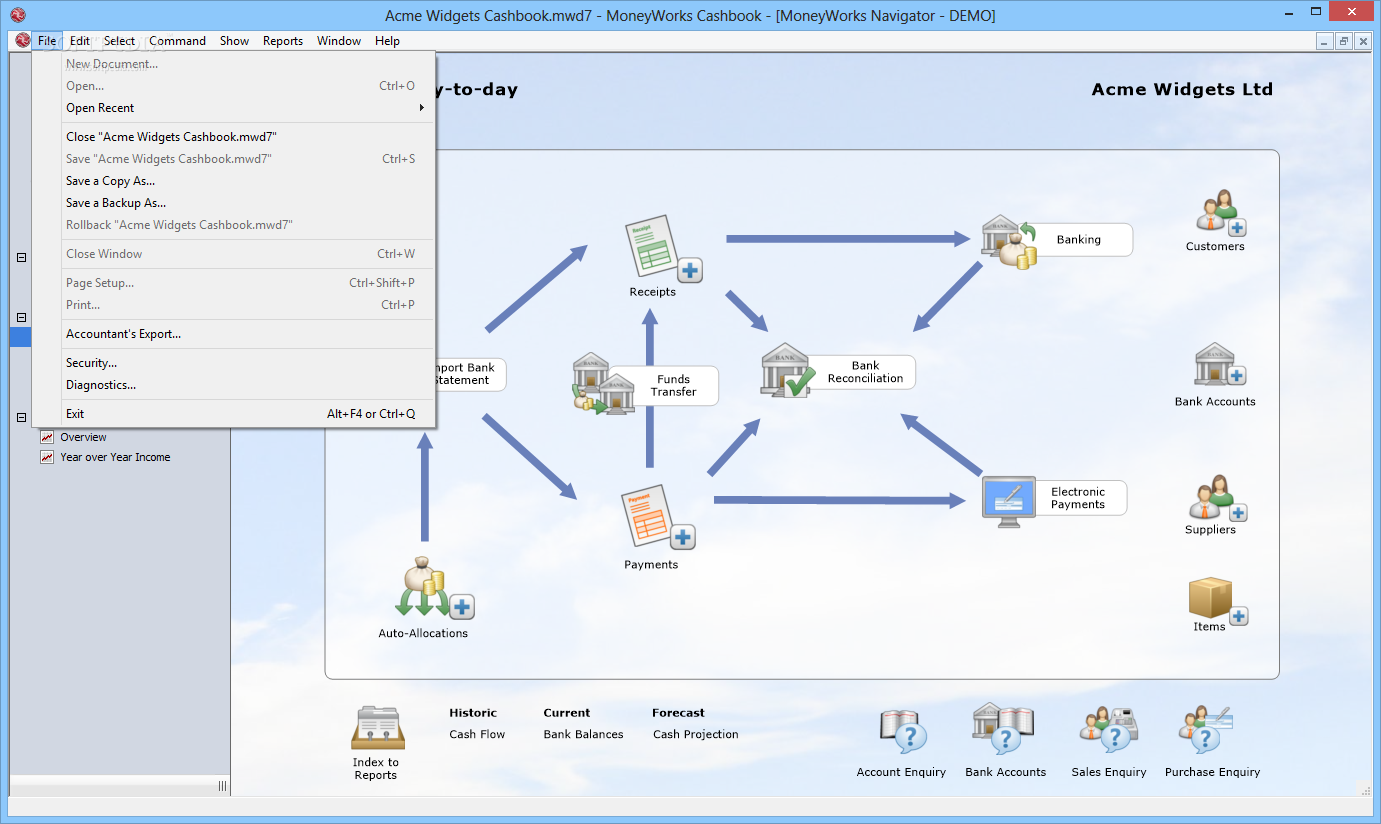Open the Bank Accounts enquiry icon beside Account Enquiry
Viewport: 1381px width, 824px height.
coord(1003,728)
